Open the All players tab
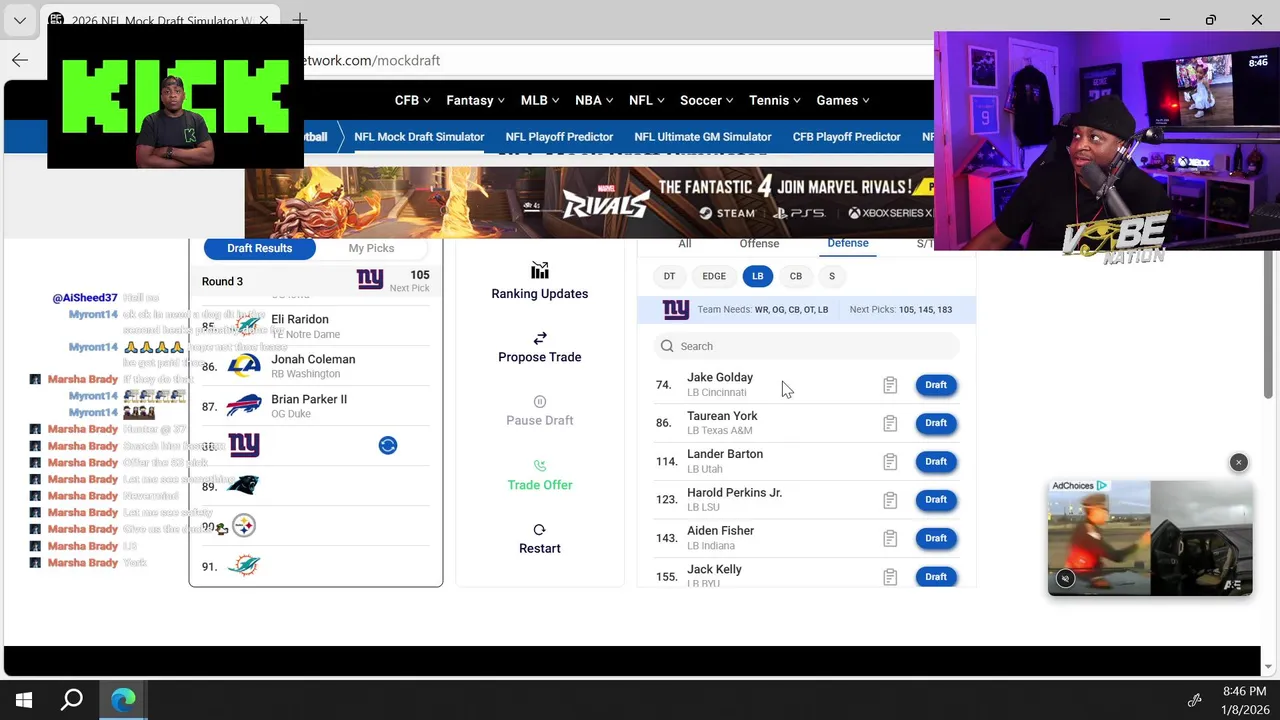The image size is (1280, 720). tap(685, 244)
